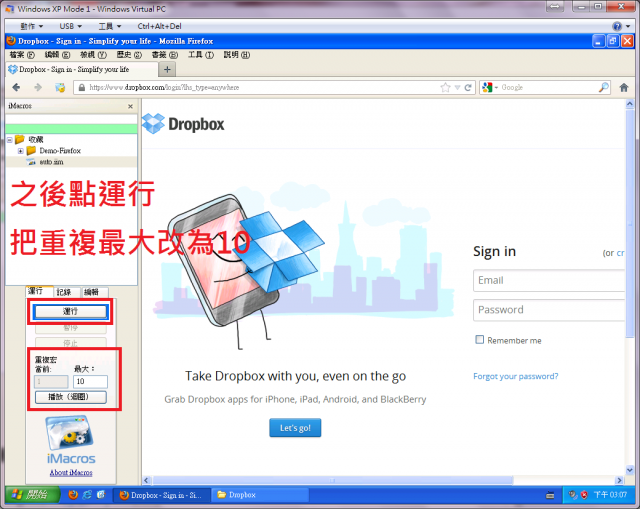640x509 pixels.
Task: Click the Password input field
Action: 549,310
